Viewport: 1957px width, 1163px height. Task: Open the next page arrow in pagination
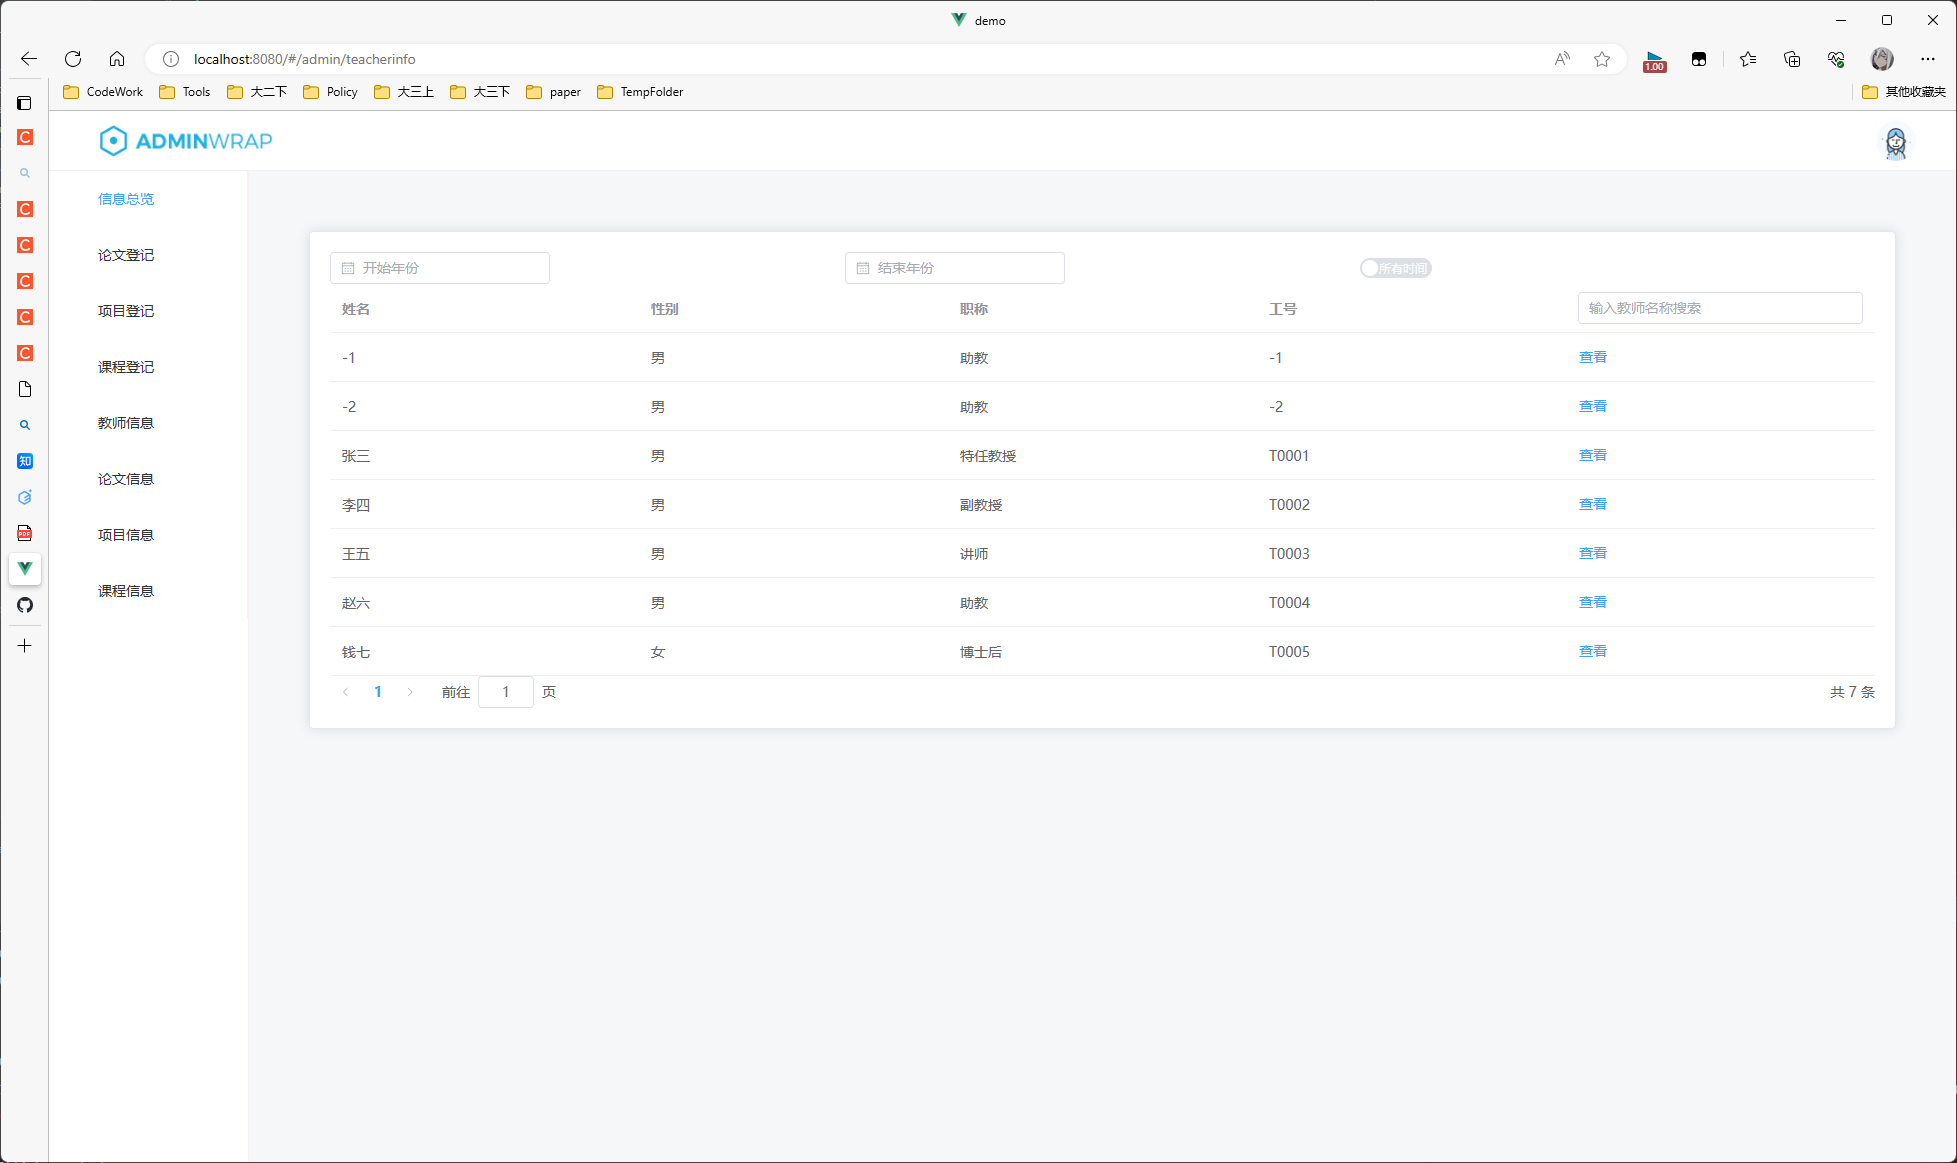pyautogui.click(x=410, y=691)
